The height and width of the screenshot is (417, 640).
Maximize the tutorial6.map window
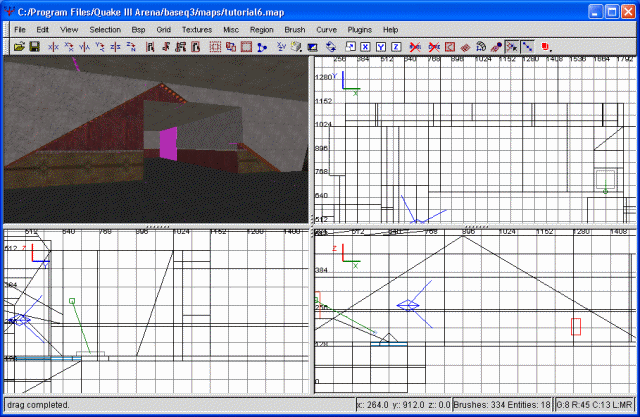coord(612,12)
